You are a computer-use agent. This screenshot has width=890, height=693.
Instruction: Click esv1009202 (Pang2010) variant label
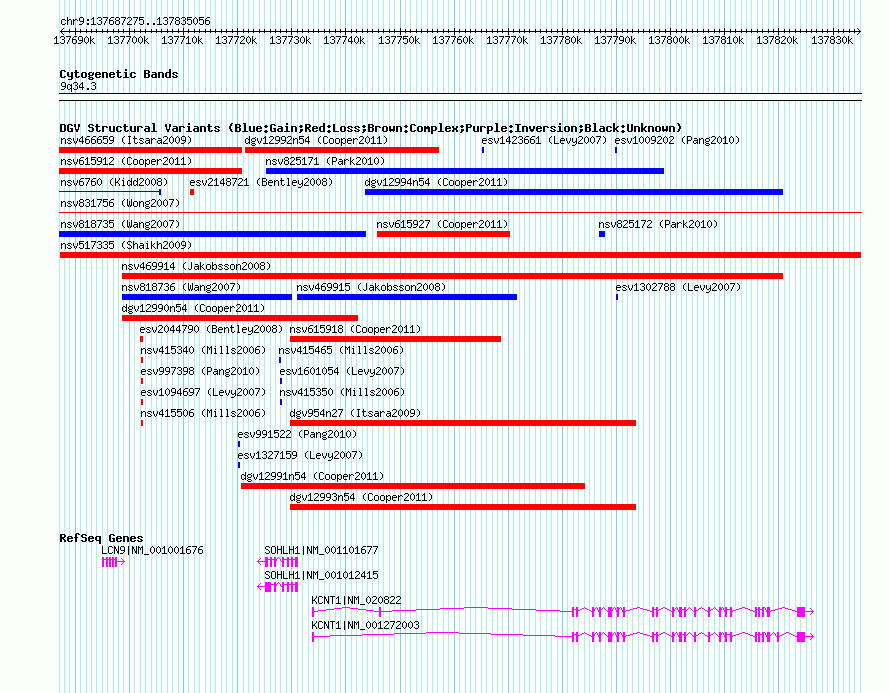tap(678, 140)
